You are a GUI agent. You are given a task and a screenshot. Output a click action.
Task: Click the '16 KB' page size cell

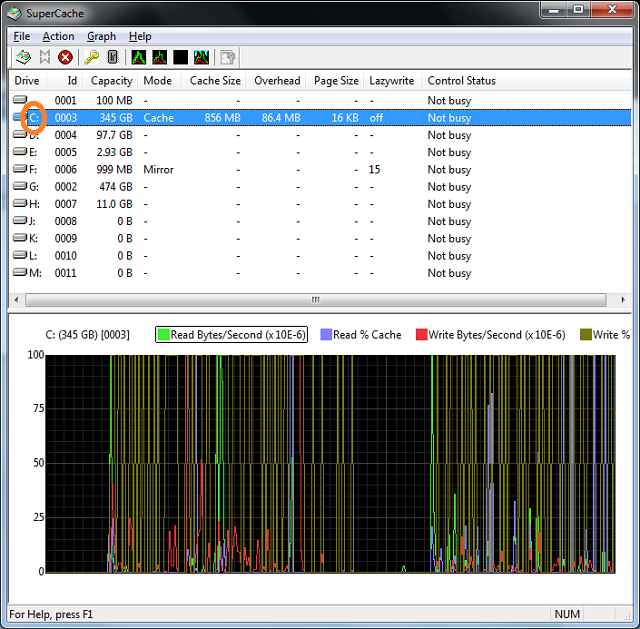[x=345, y=118]
